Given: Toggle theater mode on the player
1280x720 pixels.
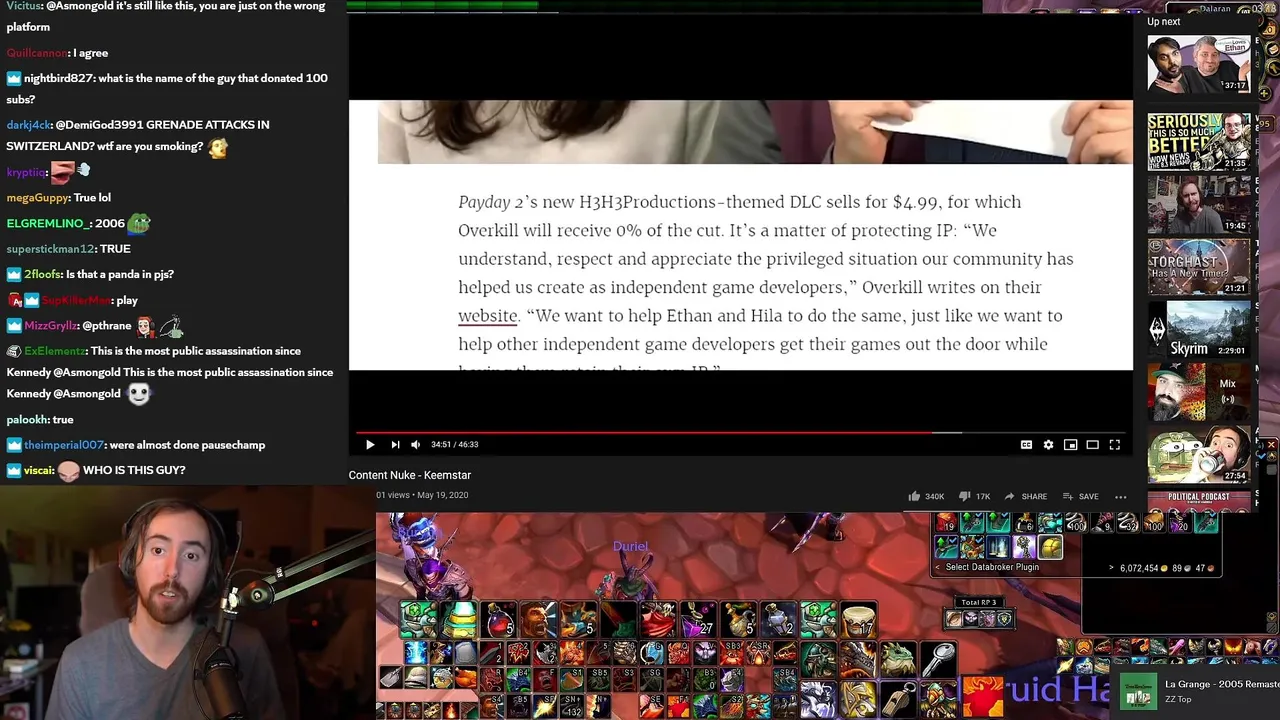Looking at the screenshot, I should coord(1092,444).
